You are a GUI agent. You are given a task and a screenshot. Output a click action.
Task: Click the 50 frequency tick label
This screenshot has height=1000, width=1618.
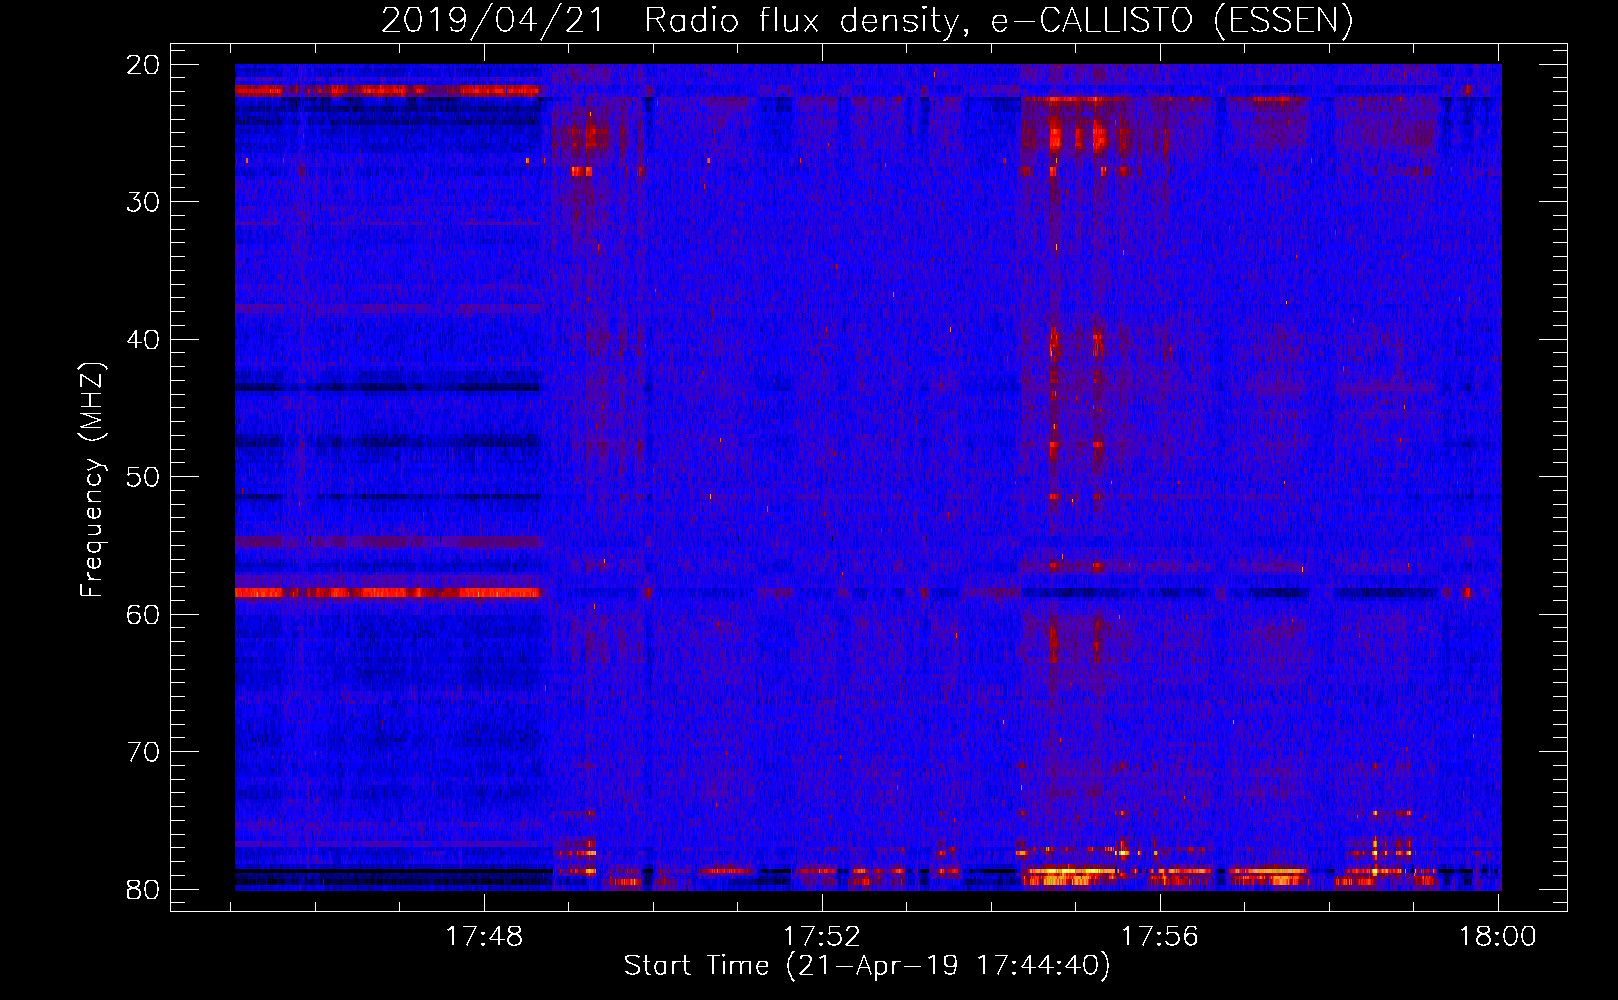(x=143, y=477)
